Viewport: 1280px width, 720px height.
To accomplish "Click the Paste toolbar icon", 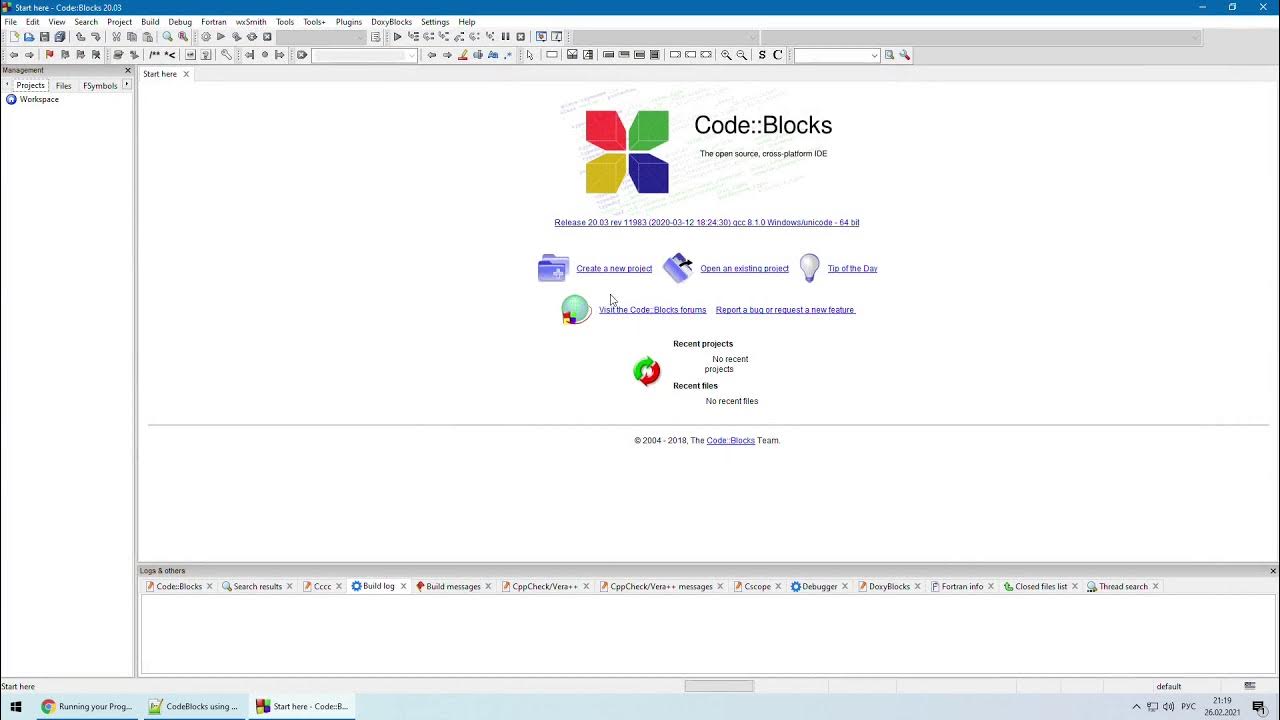I will [147, 37].
